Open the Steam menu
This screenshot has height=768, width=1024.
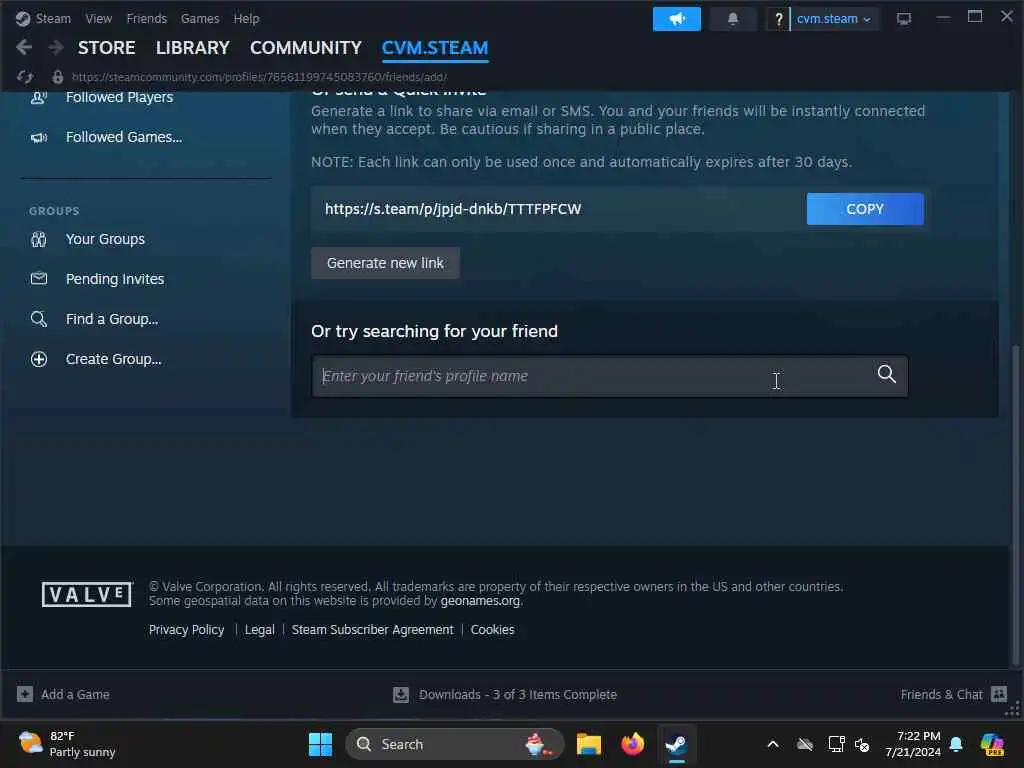click(53, 19)
